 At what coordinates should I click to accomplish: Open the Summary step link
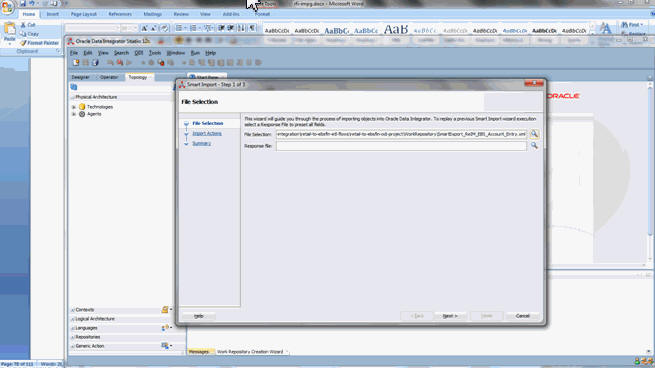(x=201, y=143)
